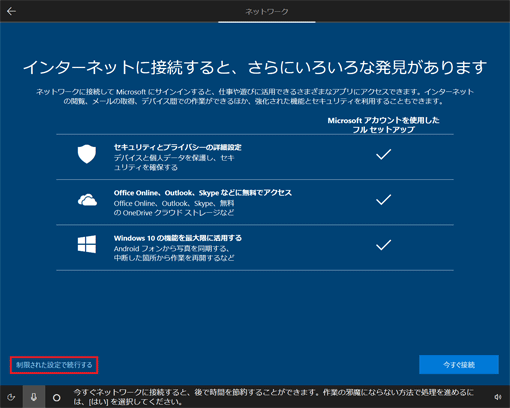
Task: Click Cortana message text at bottom
Action: 273,397
